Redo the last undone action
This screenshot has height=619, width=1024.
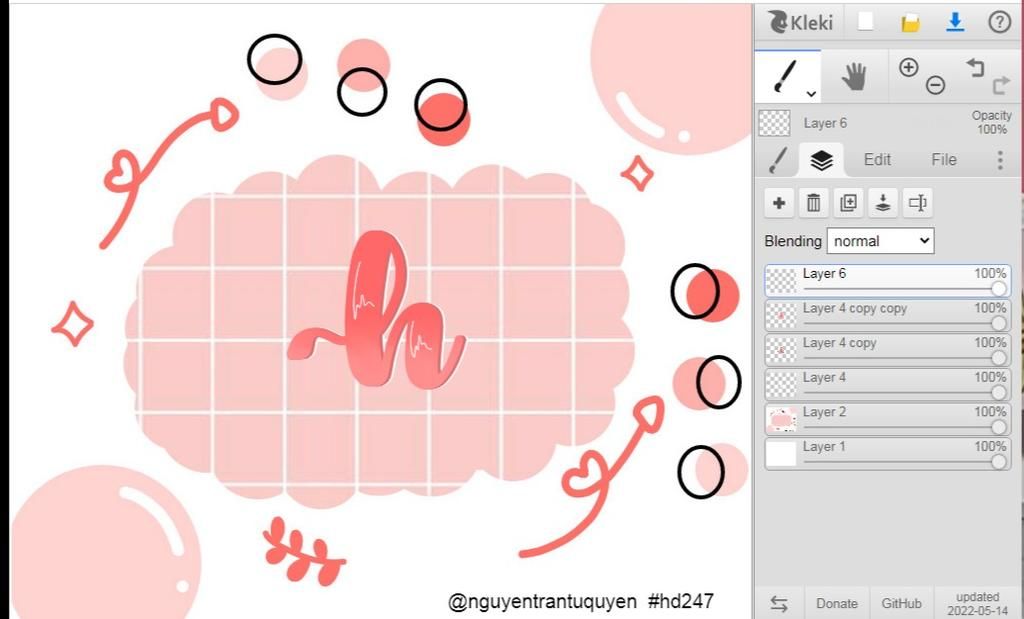[x=1001, y=86]
